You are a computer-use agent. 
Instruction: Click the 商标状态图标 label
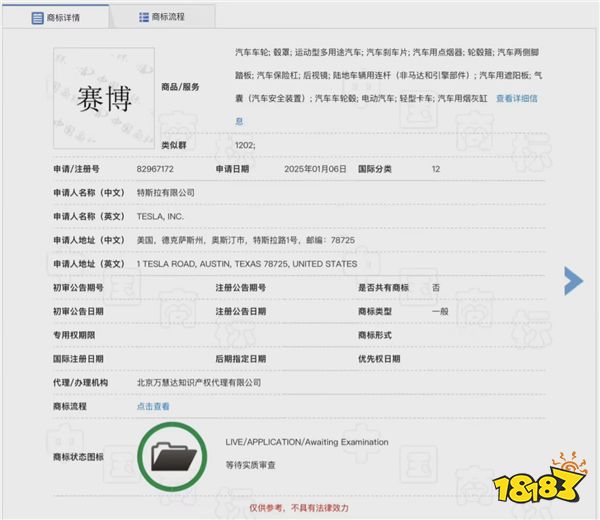coord(78,457)
